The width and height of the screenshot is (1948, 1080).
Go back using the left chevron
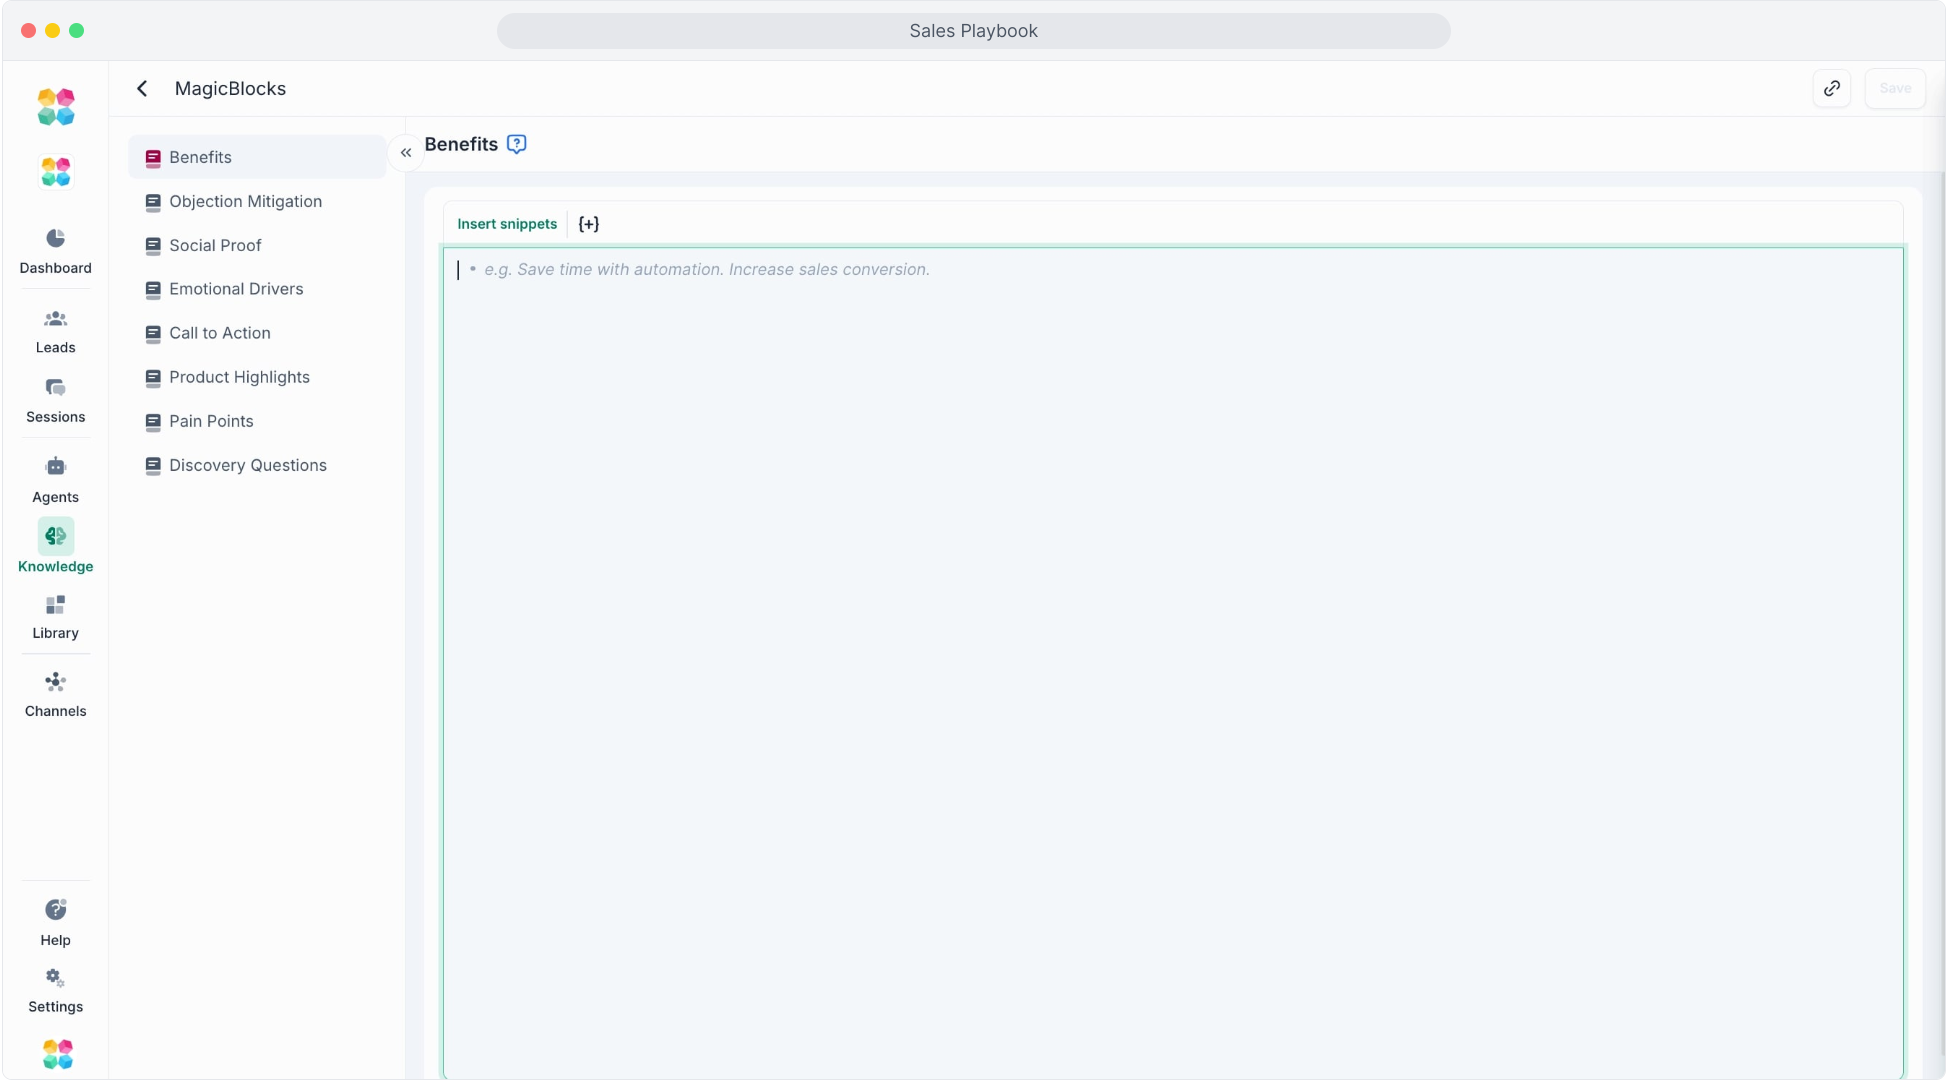142,88
